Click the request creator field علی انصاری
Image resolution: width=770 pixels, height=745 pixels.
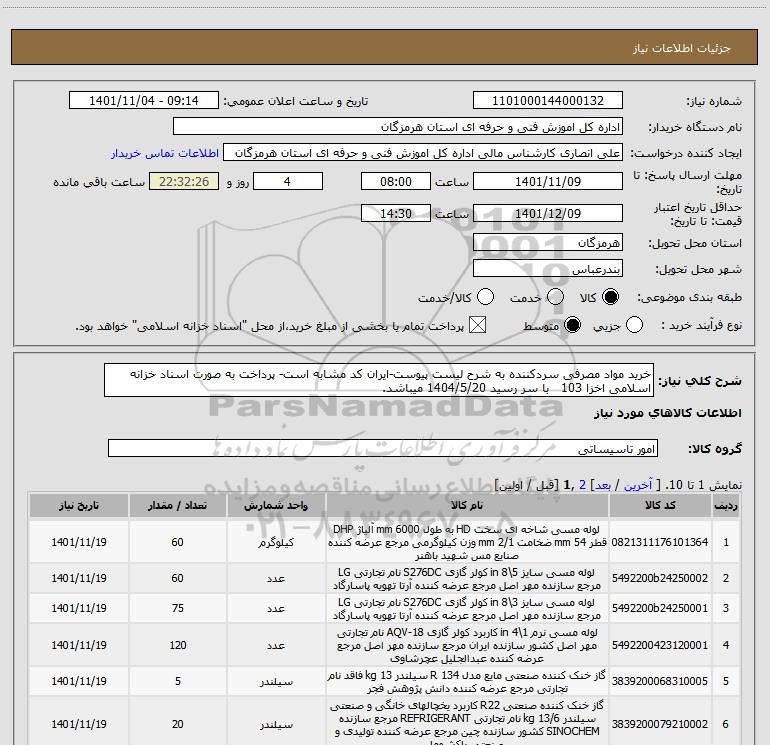(423, 153)
